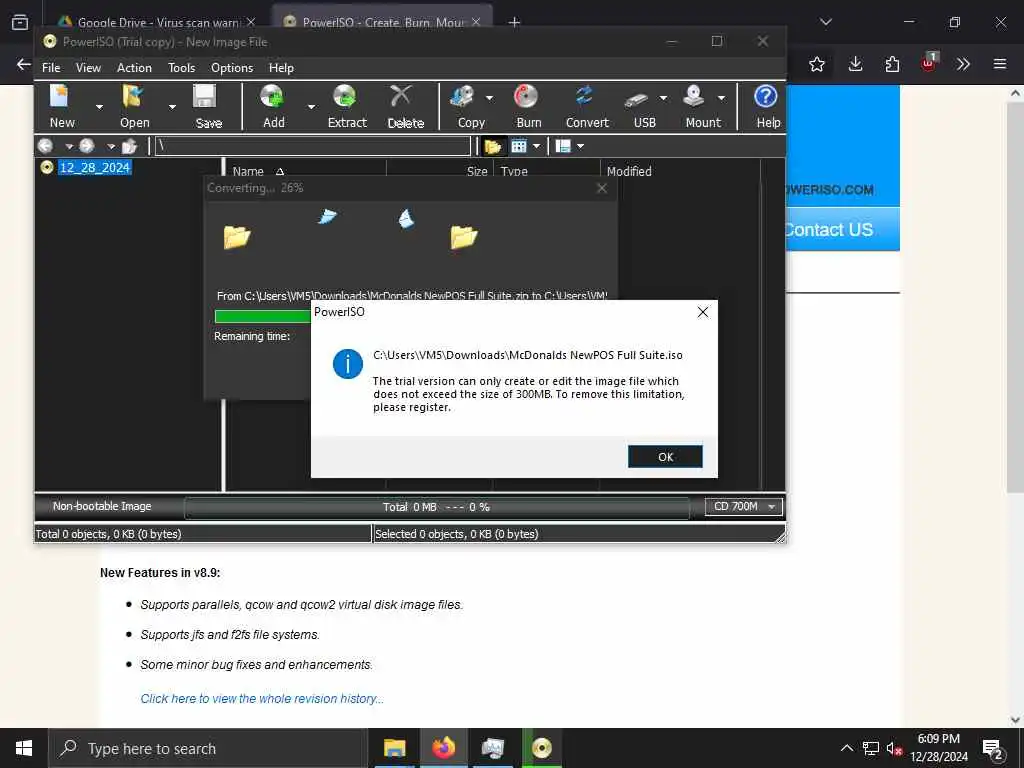The width and height of the screenshot is (1024, 768).
Task: Click the Back navigation arrow in PowerISO
Action: (45, 146)
